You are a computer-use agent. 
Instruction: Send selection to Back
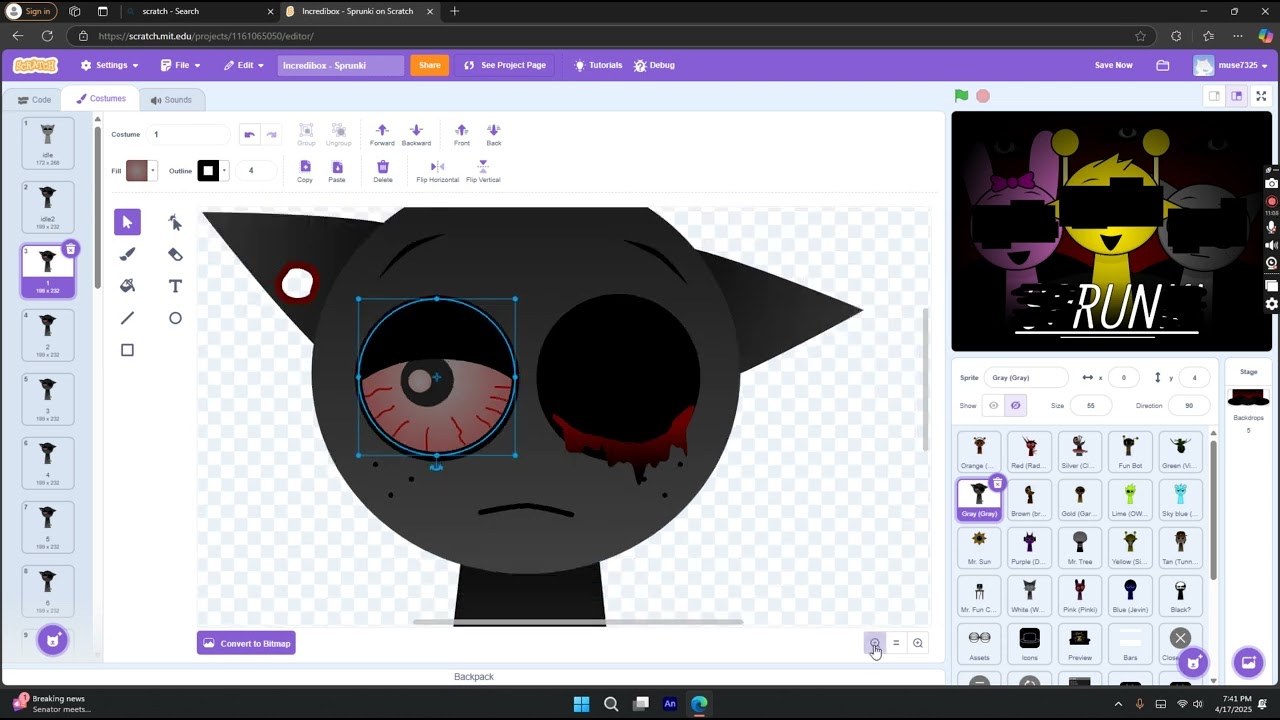click(x=493, y=135)
